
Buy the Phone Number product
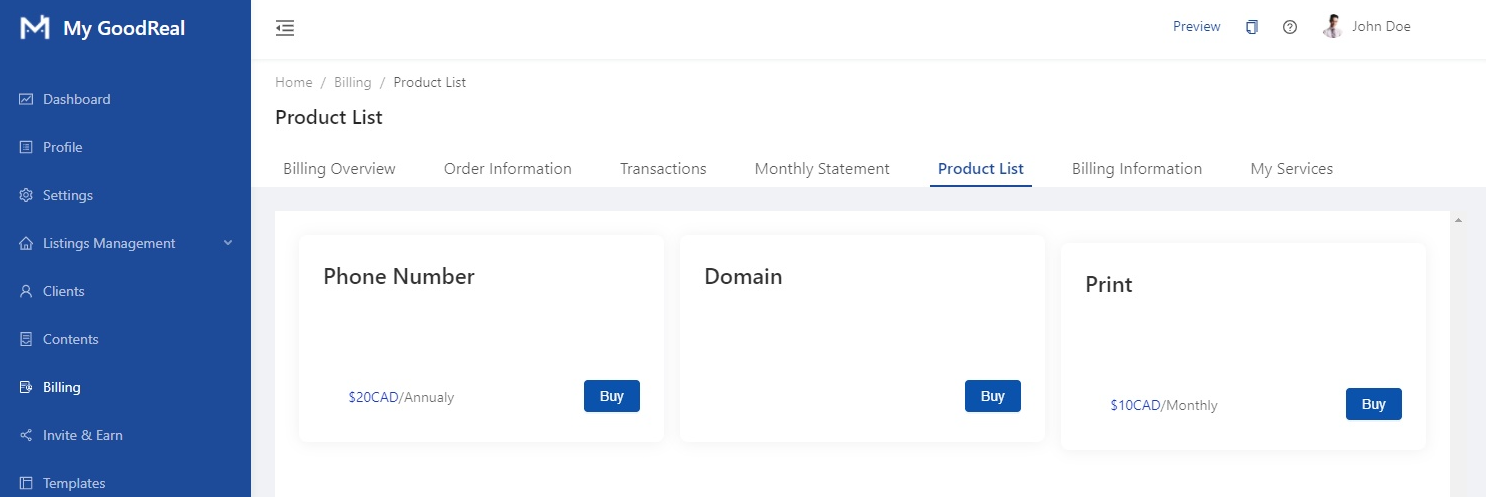pos(612,396)
